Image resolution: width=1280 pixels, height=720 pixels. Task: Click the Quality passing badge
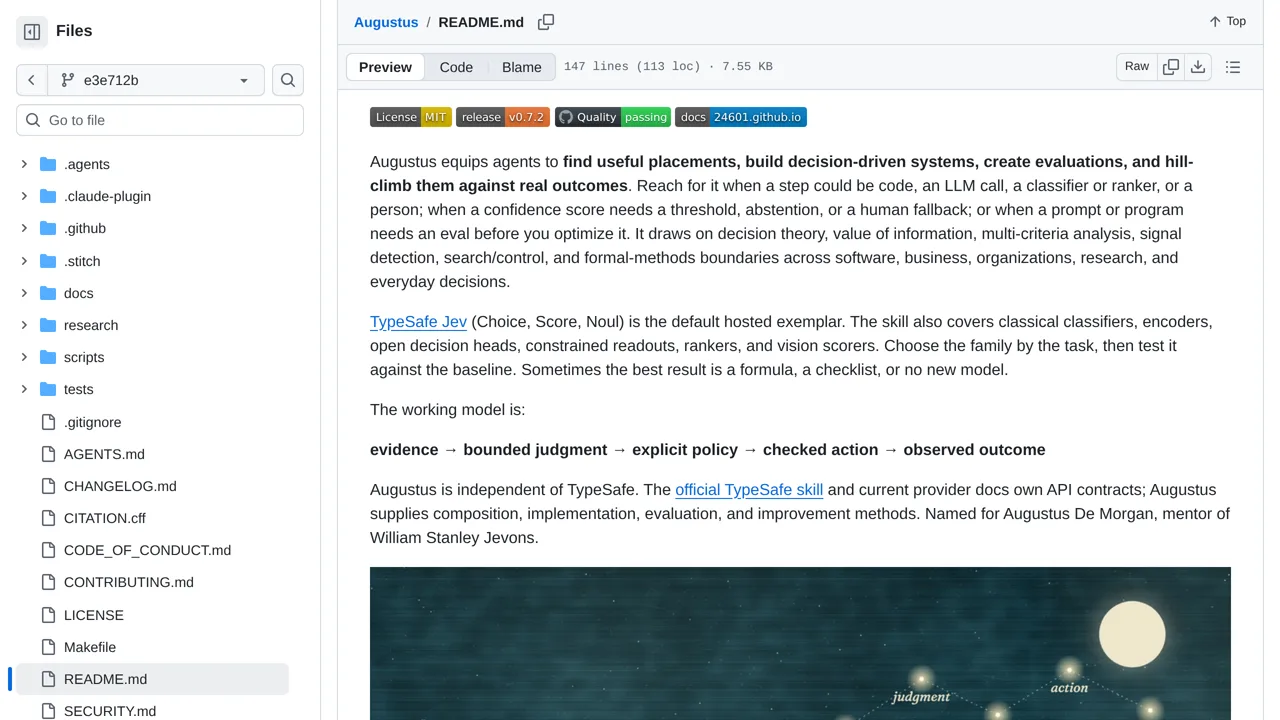(613, 117)
